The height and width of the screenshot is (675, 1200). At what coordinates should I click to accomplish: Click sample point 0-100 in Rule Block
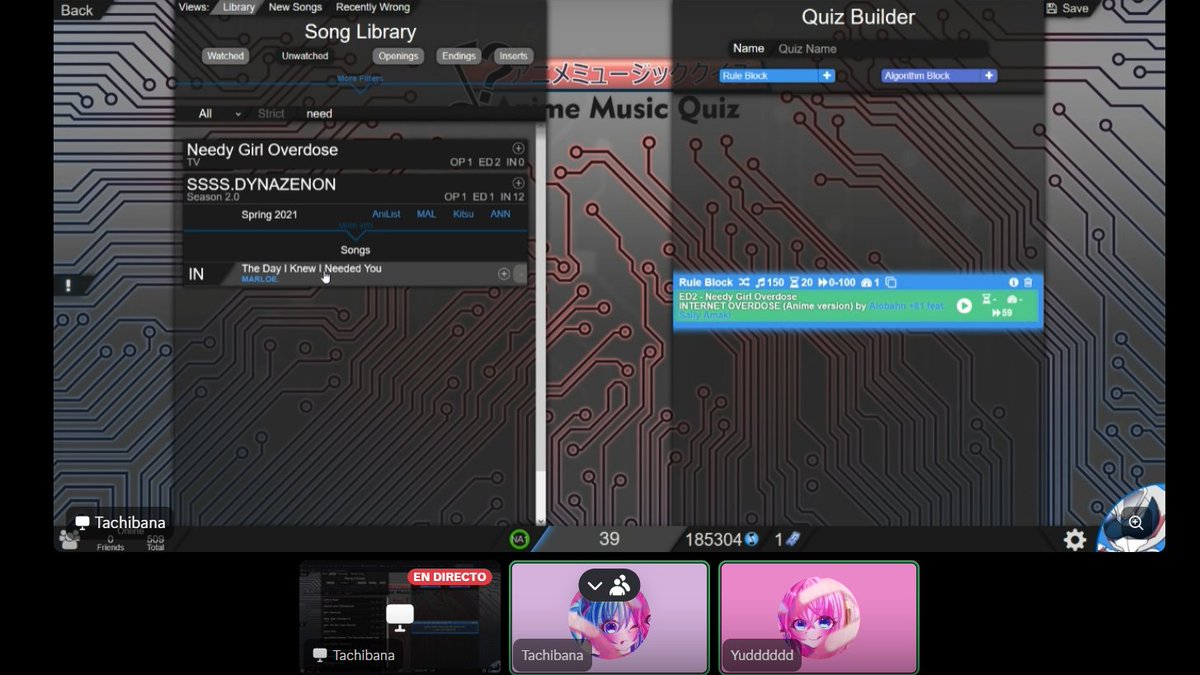click(836, 283)
